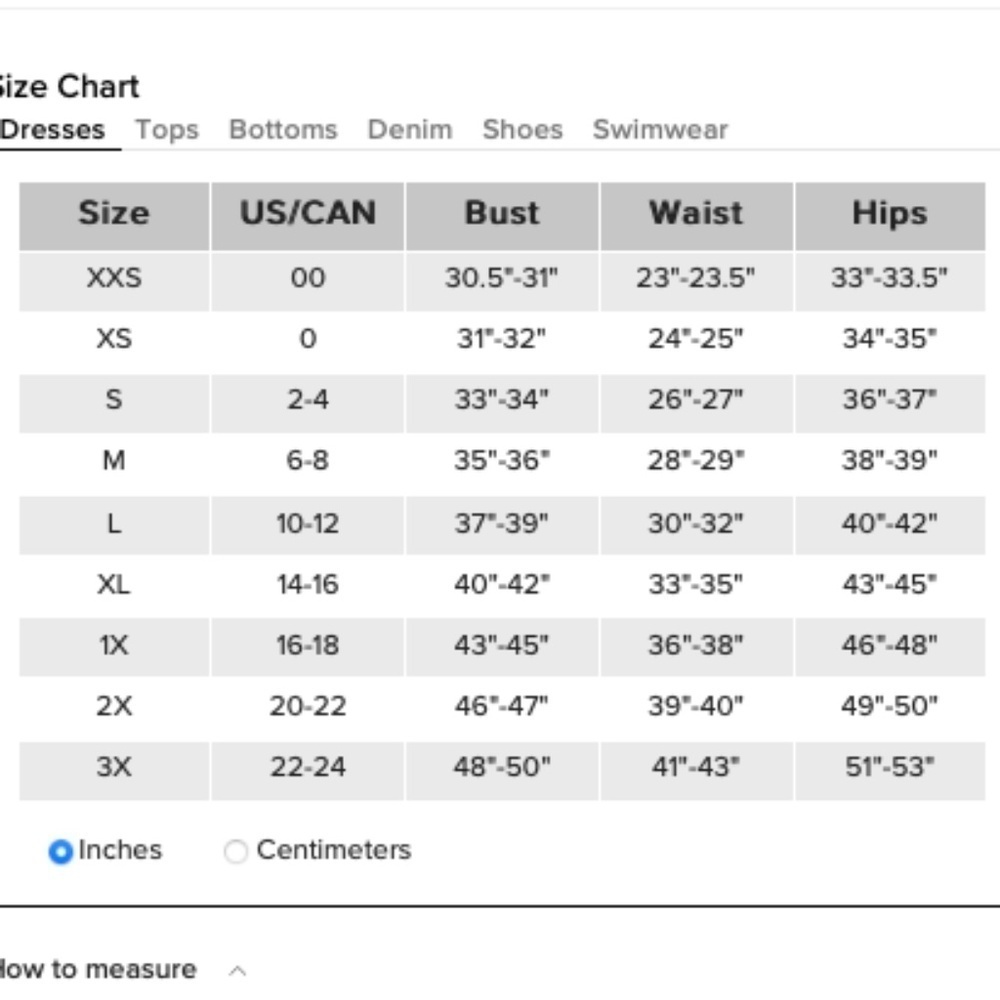1000x1000 pixels.
Task: Click the Dresses tab
Action: click(x=53, y=130)
